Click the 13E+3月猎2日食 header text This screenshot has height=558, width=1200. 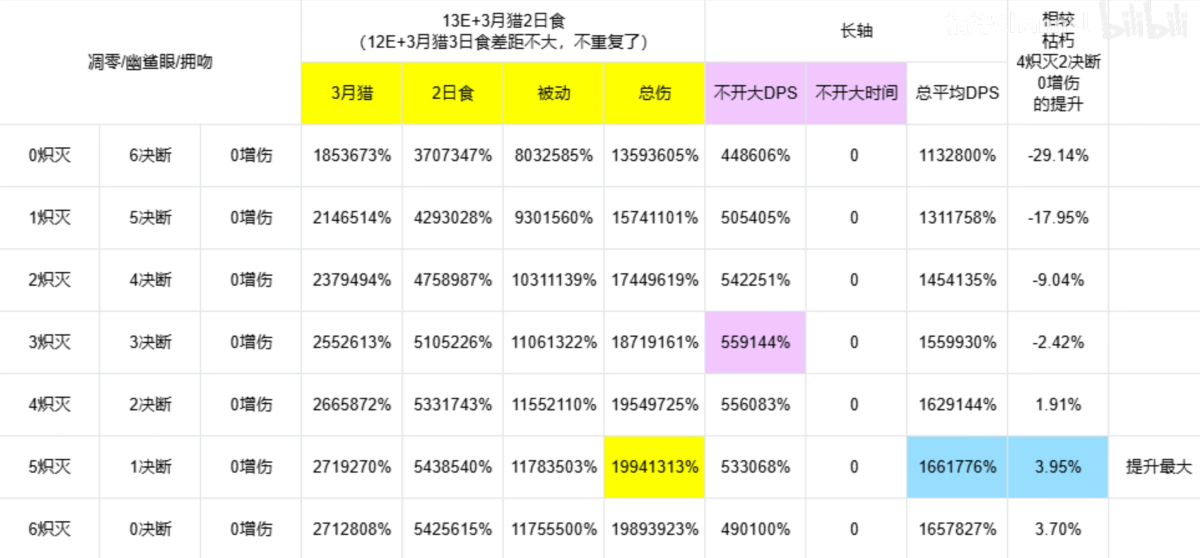coord(504,21)
